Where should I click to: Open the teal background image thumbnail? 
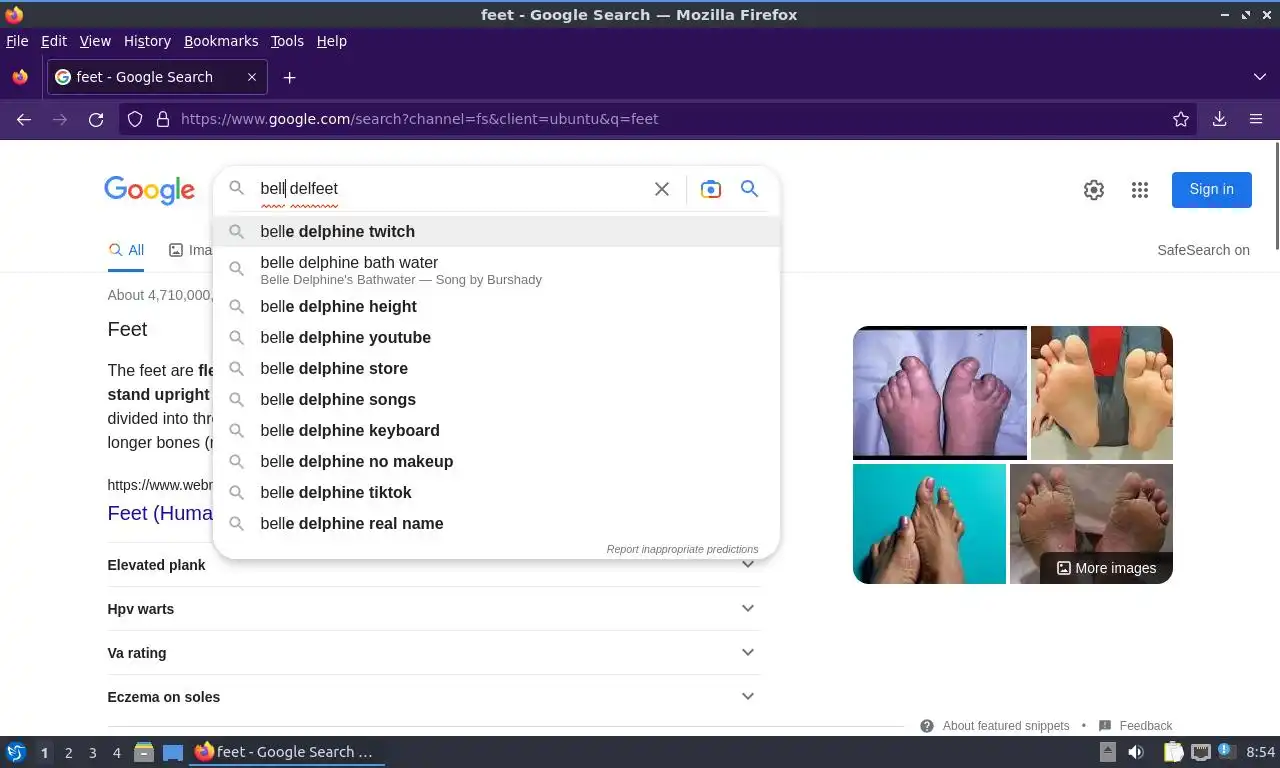click(x=929, y=524)
